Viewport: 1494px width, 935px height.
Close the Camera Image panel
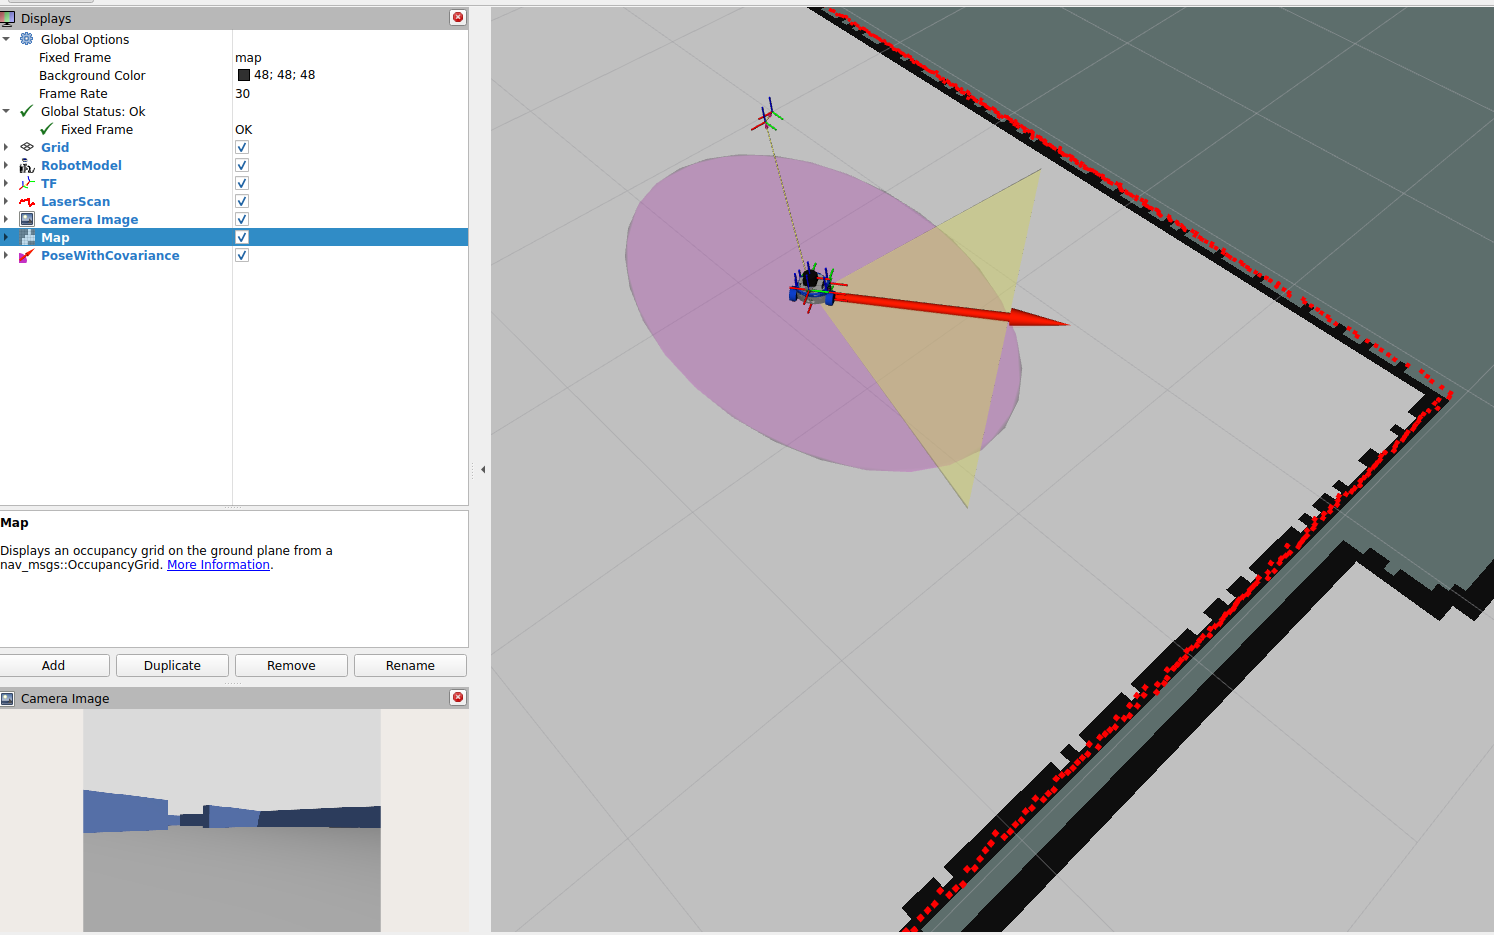[x=458, y=697]
